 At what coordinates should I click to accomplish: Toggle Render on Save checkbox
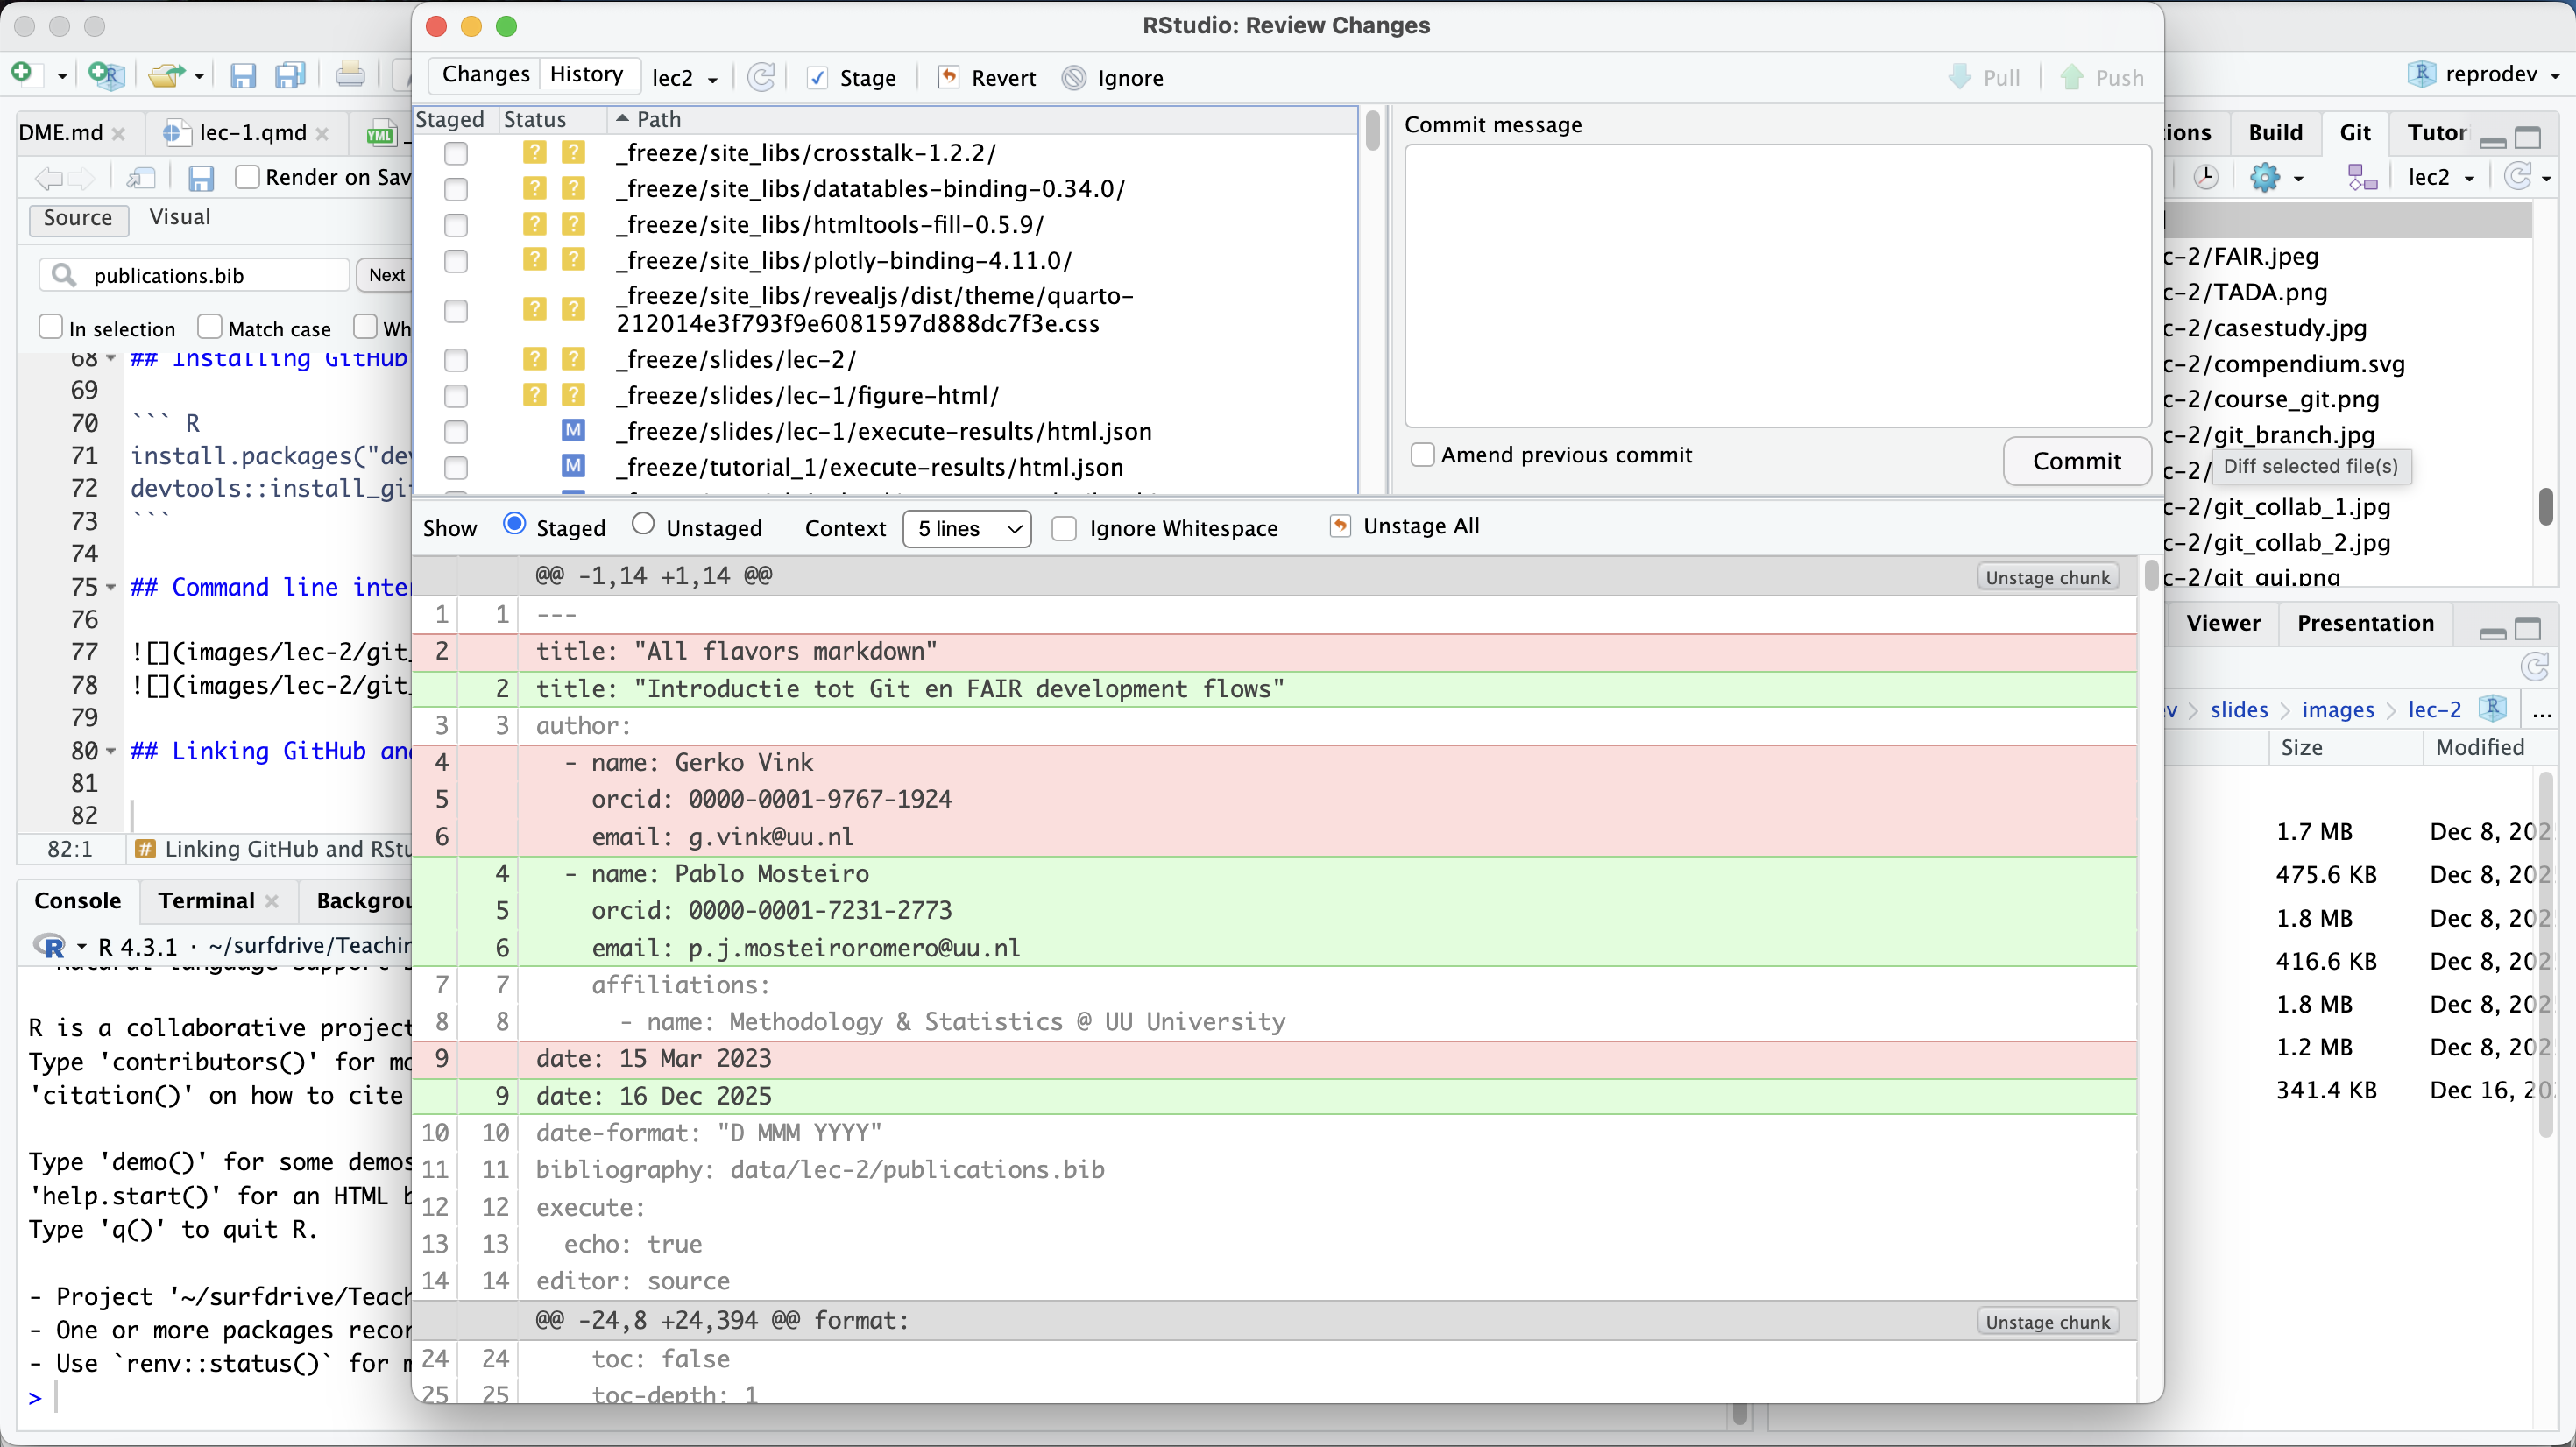[247, 177]
